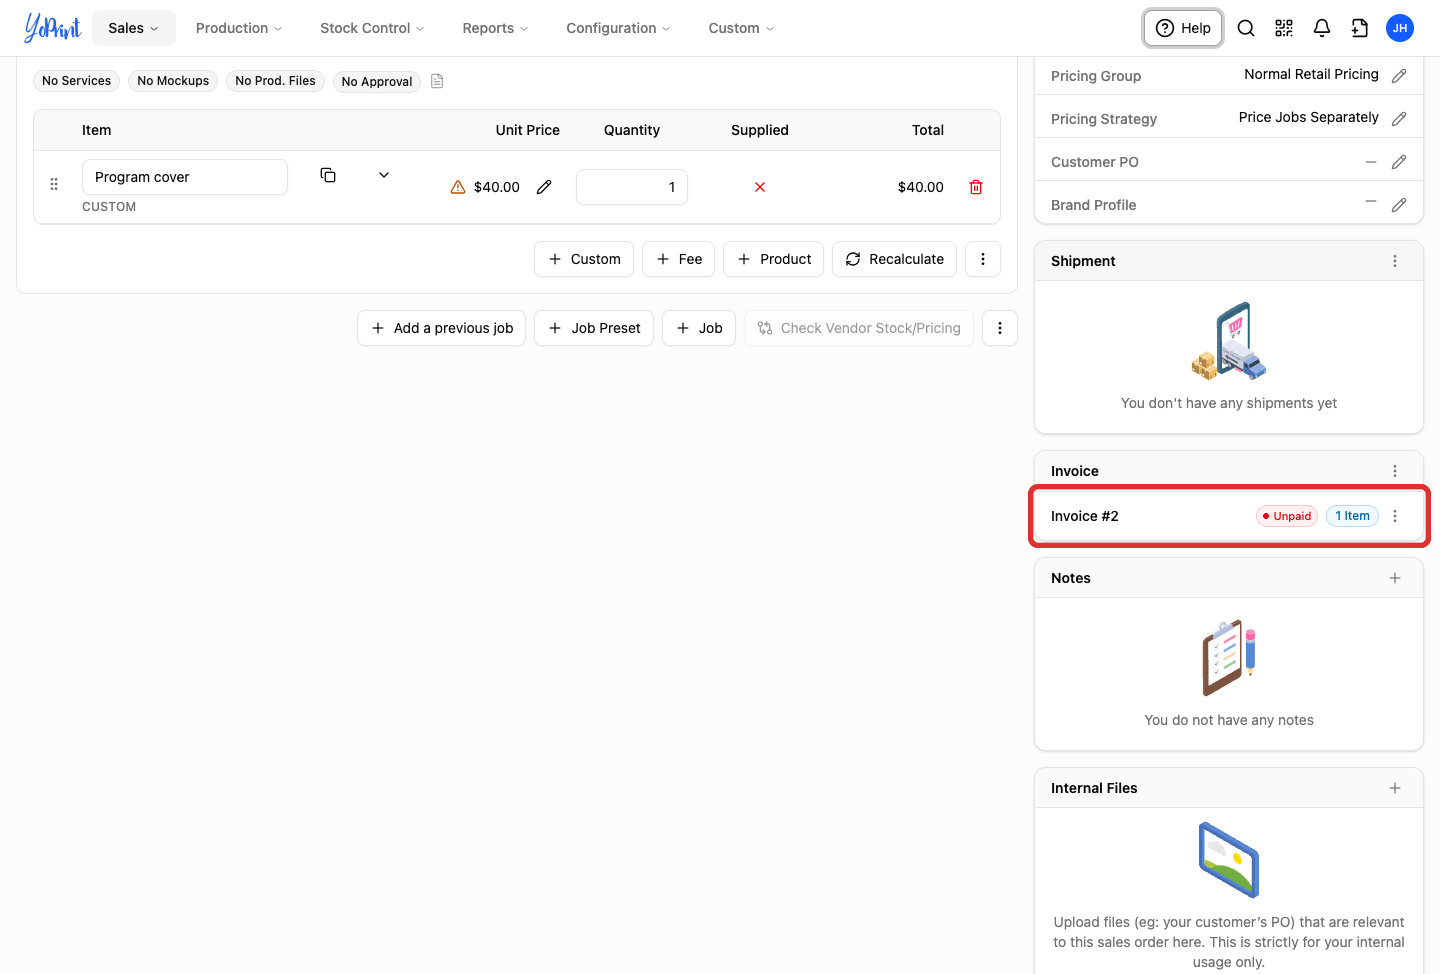Open the Custom menu in navigation bar

pos(741,28)
